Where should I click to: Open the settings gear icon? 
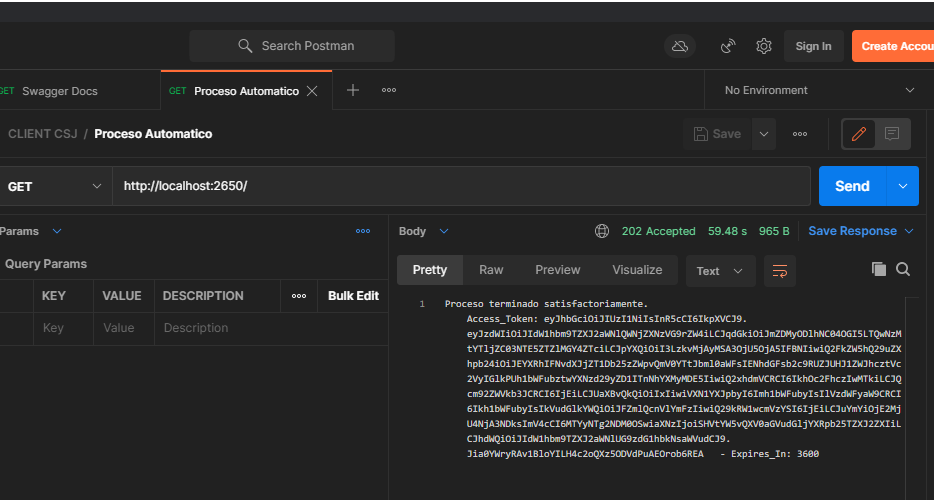764,46
